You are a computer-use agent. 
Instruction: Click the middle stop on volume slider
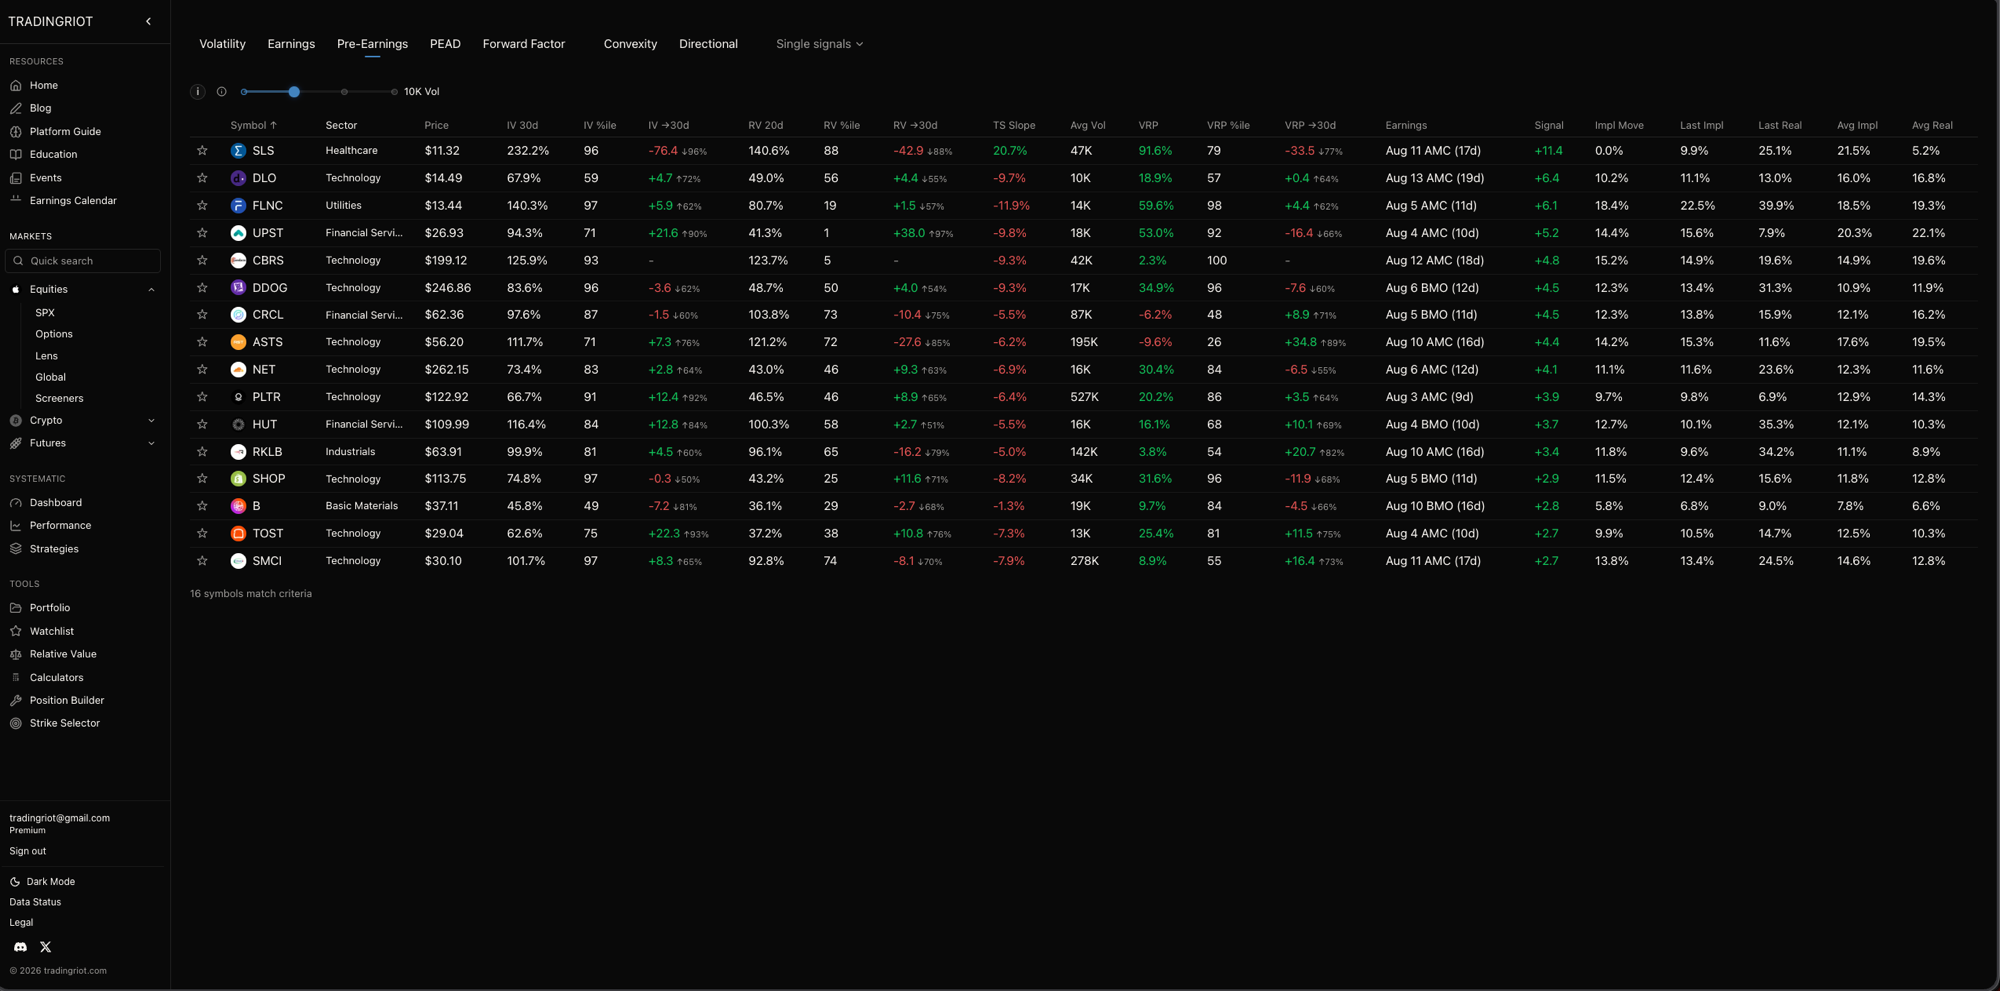344,92
